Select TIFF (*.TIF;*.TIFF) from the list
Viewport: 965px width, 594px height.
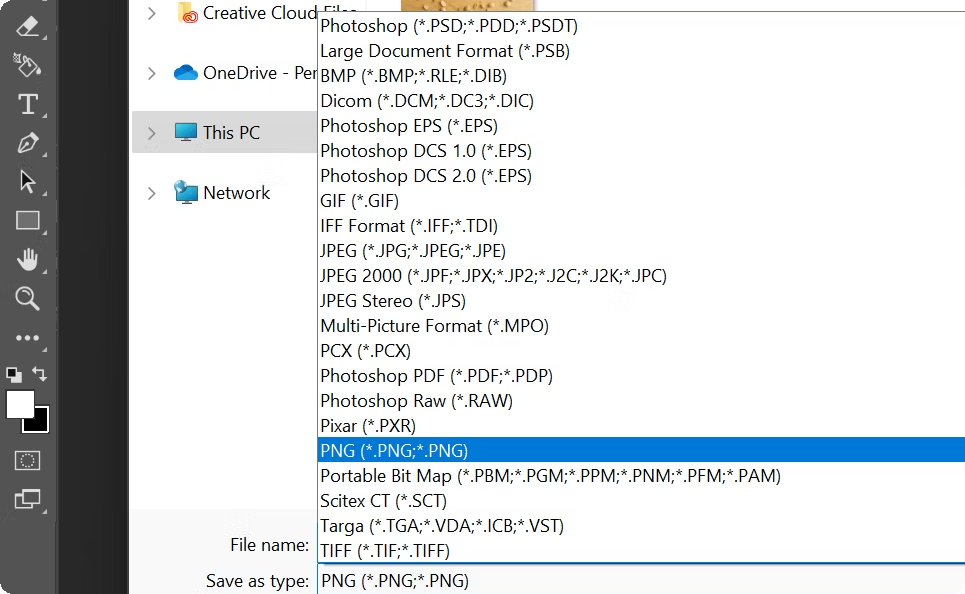click(x=385, y=551)
